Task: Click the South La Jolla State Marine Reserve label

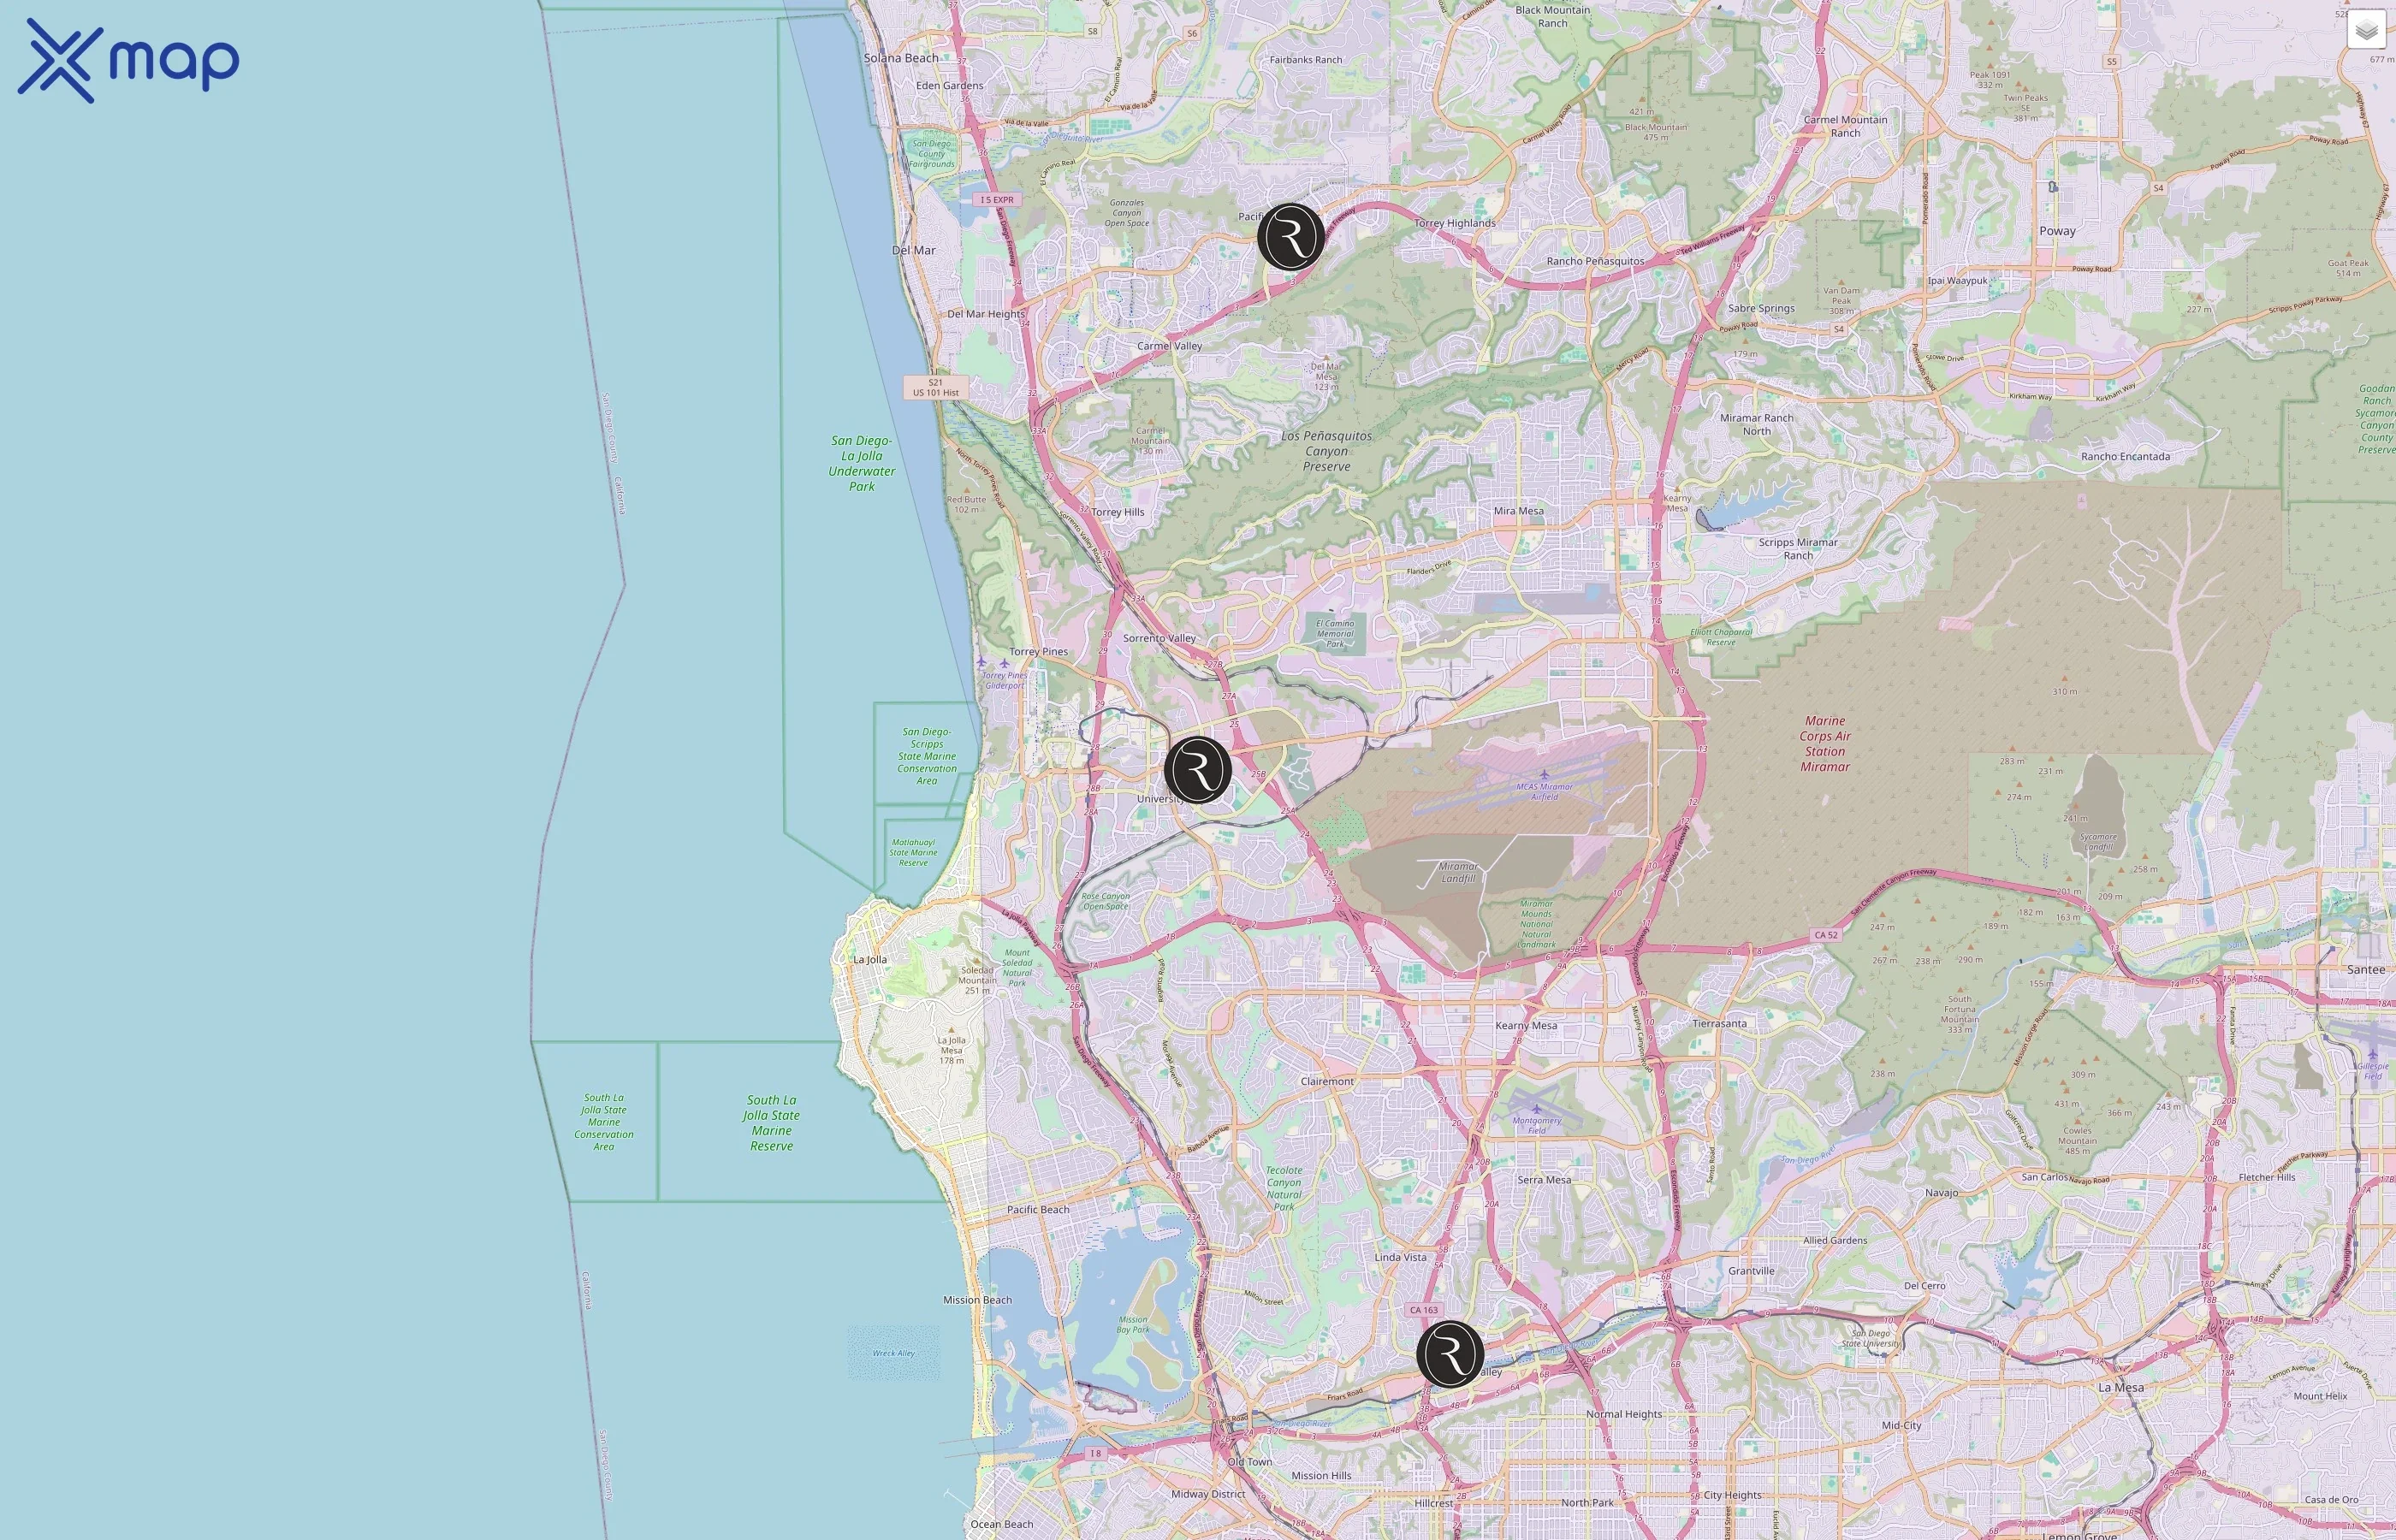Action: [x=771, y=1122]
